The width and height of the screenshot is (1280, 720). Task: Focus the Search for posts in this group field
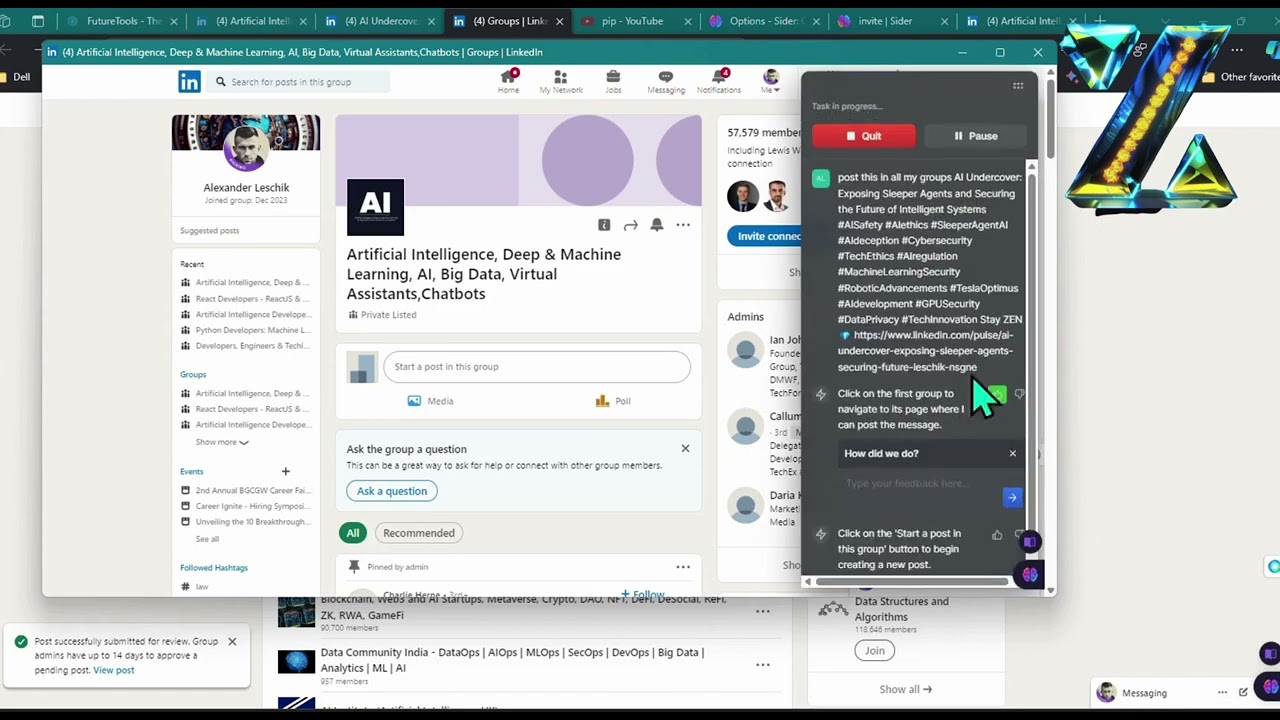pyautogui.click(x=300, y=82)
